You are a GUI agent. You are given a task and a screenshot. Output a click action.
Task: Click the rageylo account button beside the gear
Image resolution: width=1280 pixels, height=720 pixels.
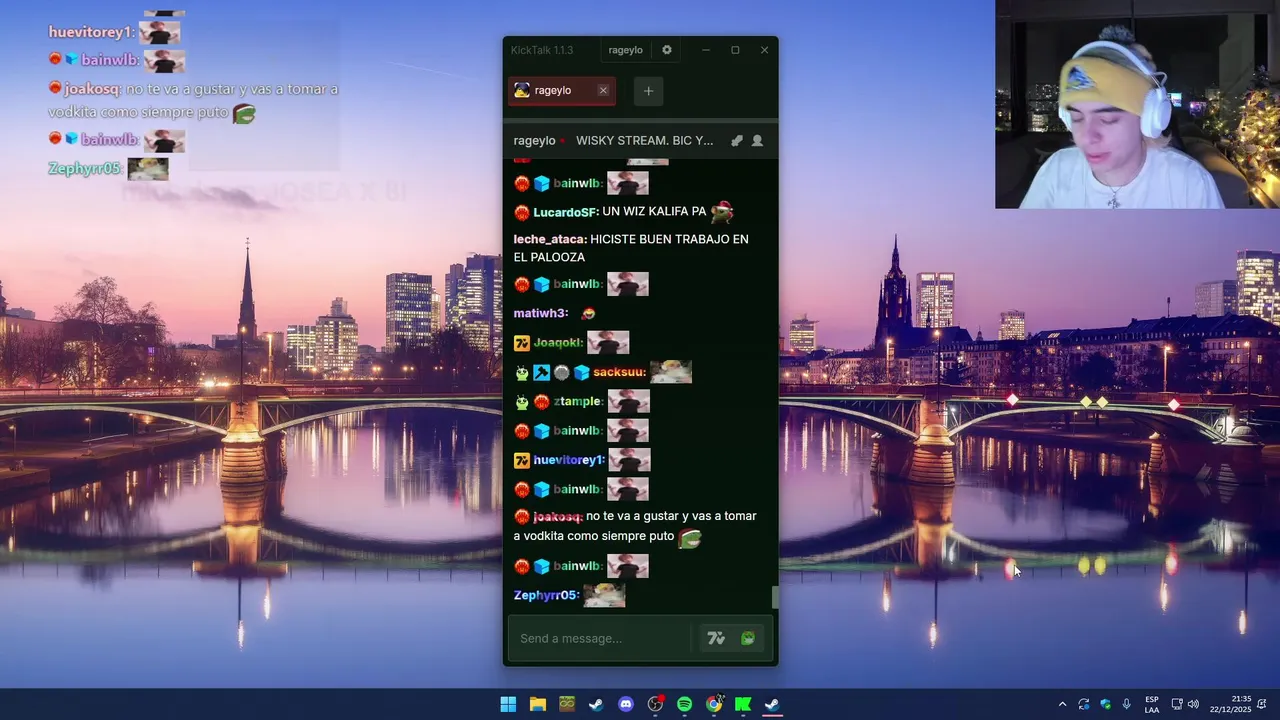[625, 50]
